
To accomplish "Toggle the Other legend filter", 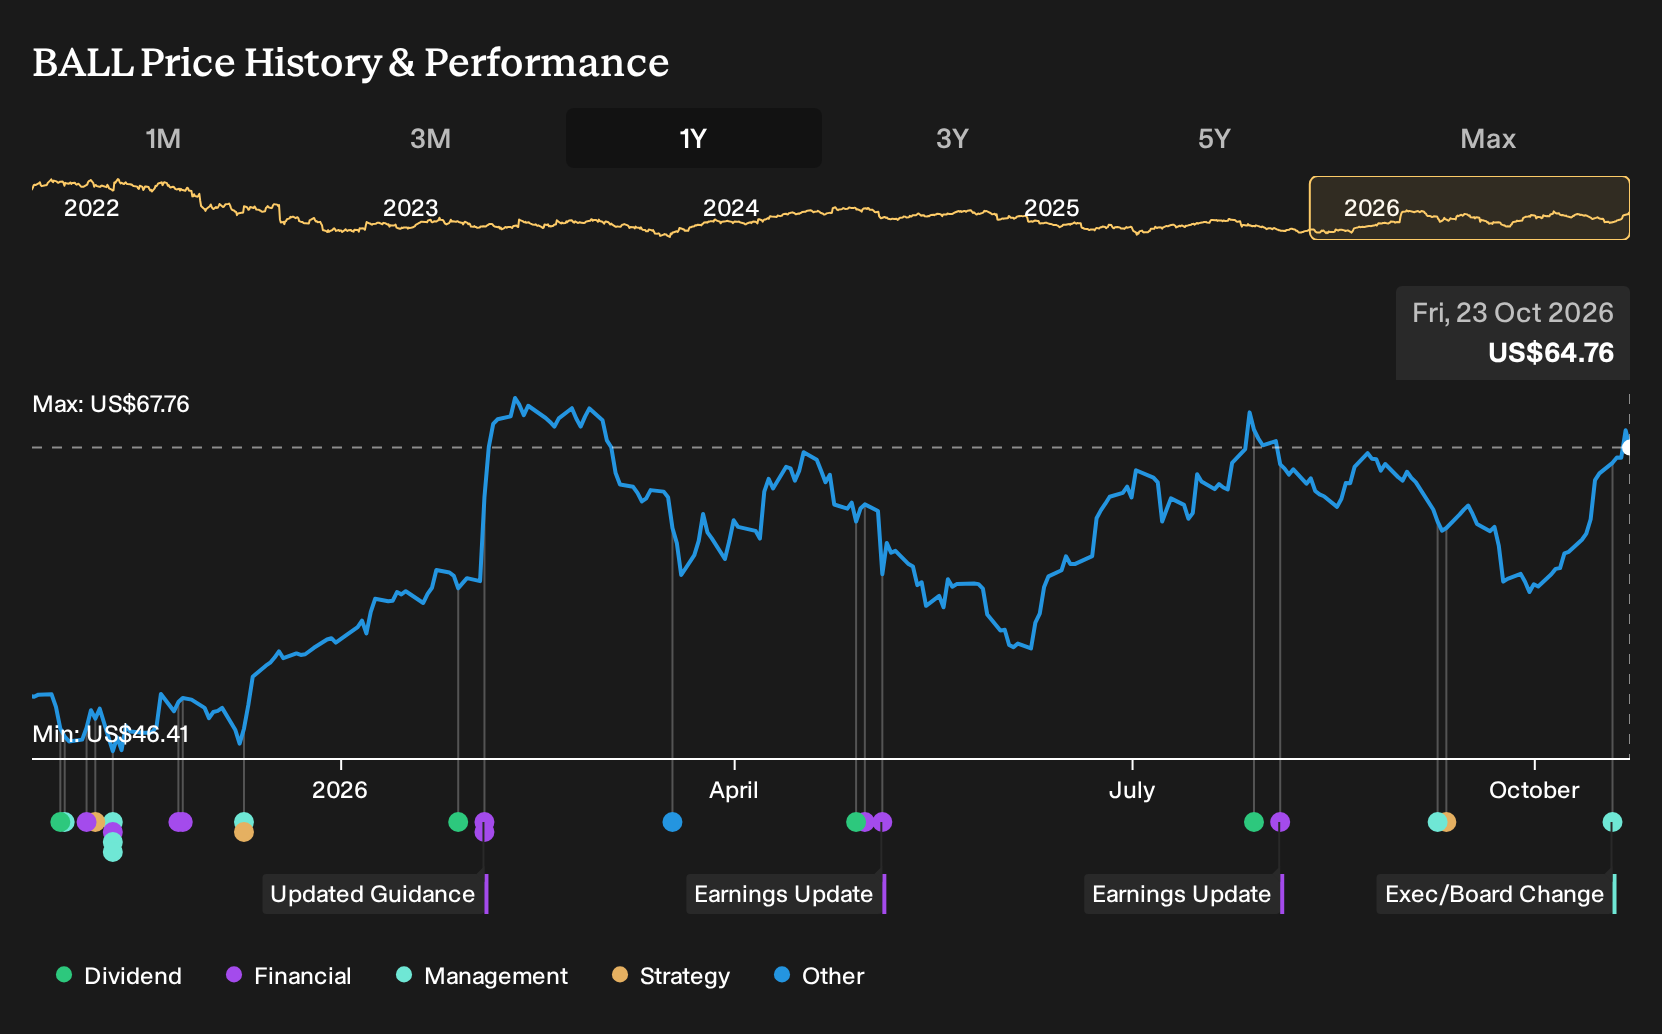I will 819,976.
